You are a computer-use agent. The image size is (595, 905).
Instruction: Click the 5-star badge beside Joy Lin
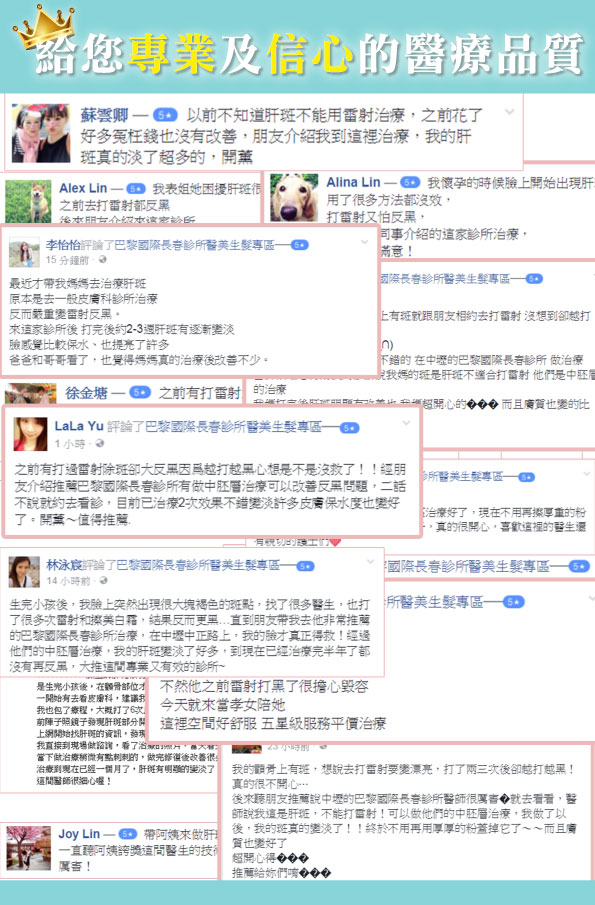pyautogui.click(x=128, y=834)
